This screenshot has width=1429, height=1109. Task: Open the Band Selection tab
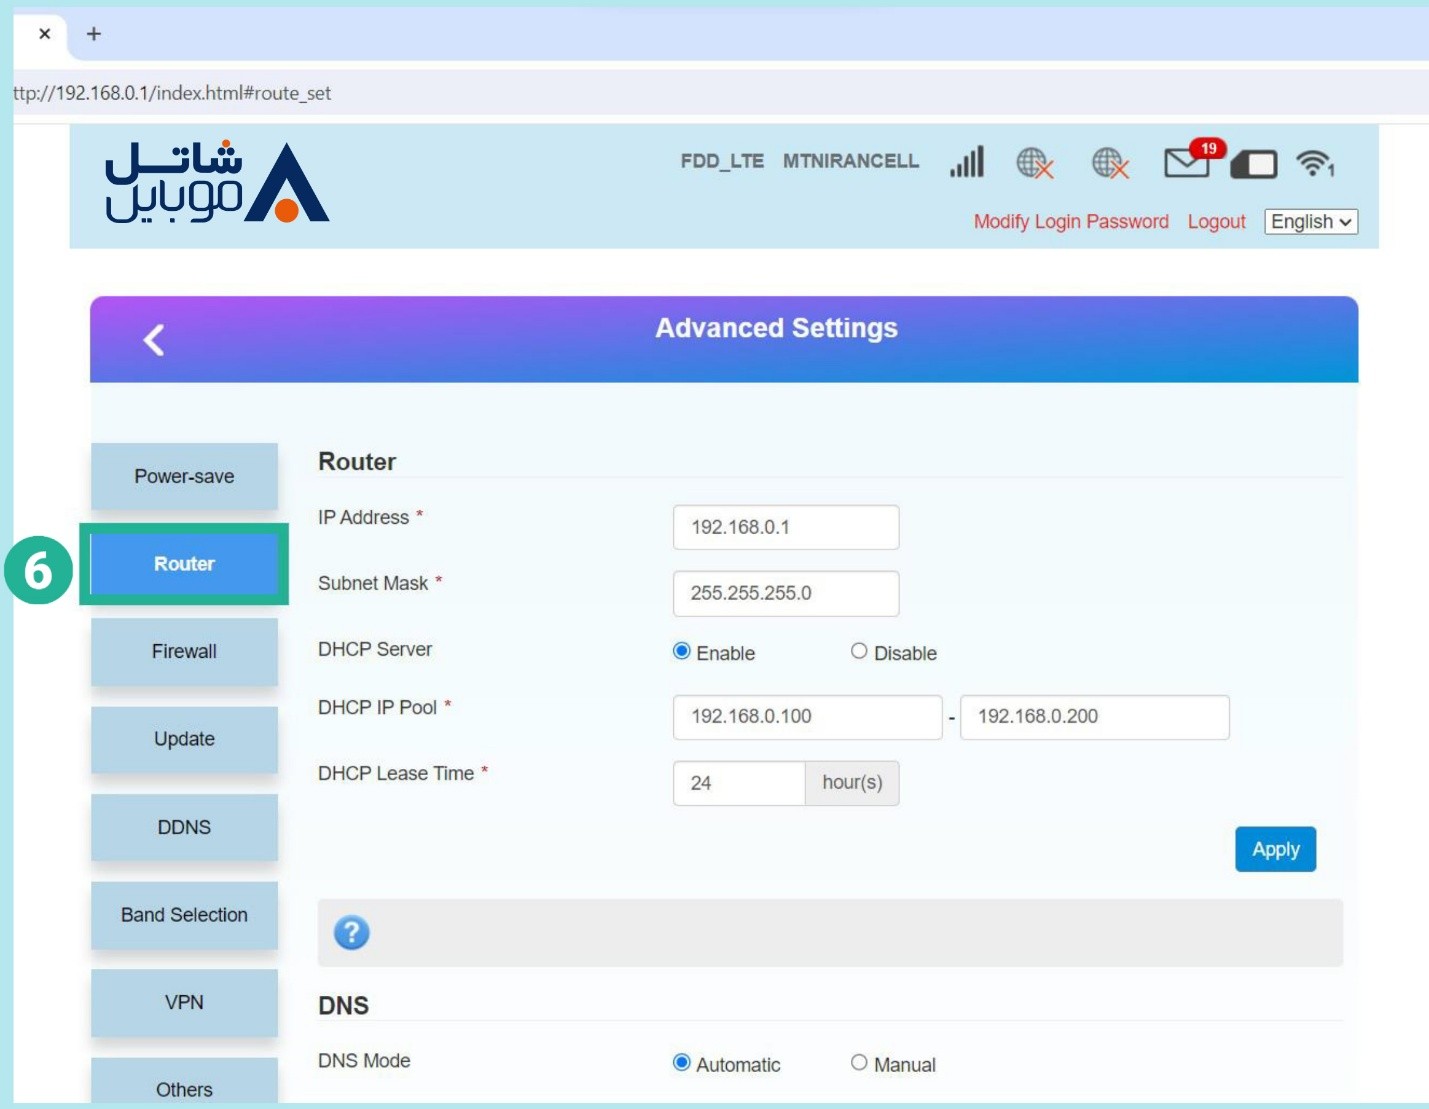(184, 915)
